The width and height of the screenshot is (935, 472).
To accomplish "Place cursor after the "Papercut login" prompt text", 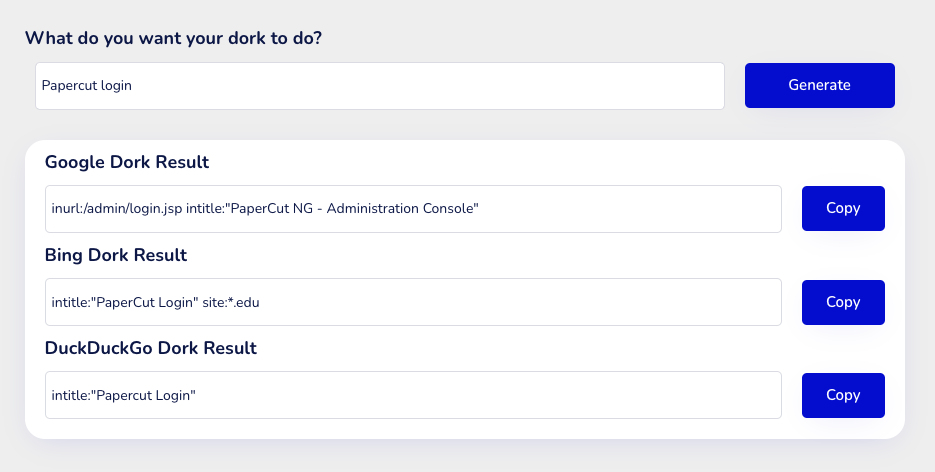I will [x=134, y=86].
